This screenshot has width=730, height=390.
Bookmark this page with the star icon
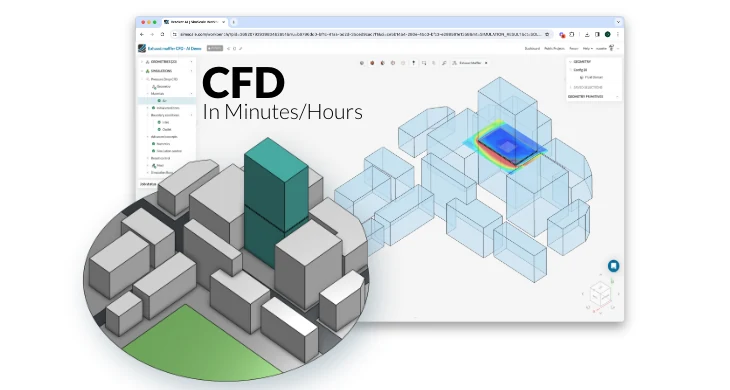[x=547, y=34]
